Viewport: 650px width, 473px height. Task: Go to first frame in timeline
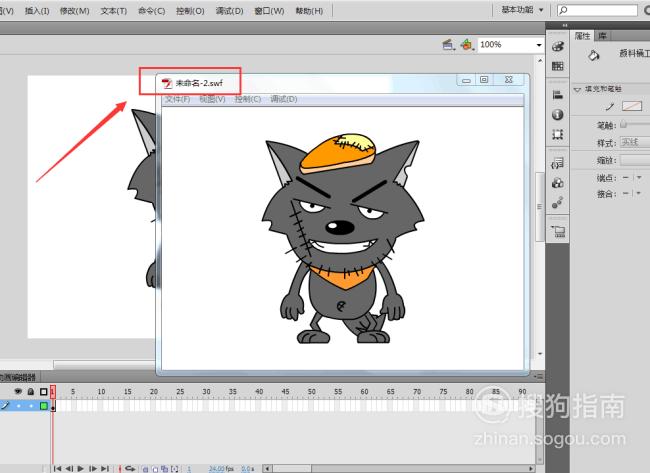[x=58, y=468]
